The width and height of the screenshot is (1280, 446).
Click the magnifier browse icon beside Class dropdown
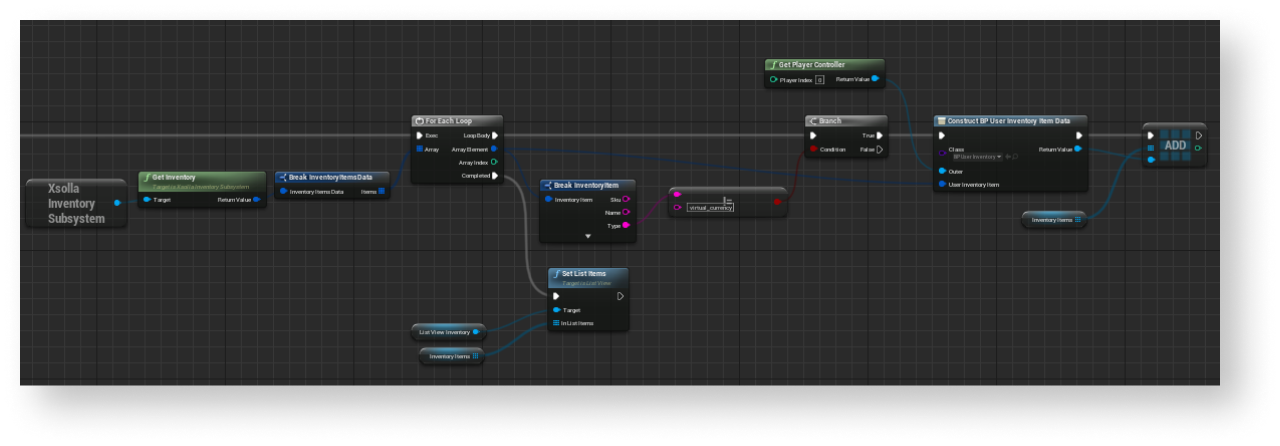[x=1016, y=157]
